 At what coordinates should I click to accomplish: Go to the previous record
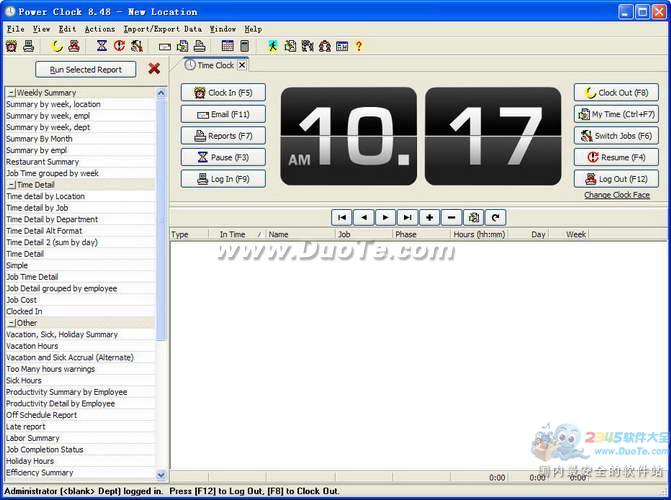(x=364, y=217)
